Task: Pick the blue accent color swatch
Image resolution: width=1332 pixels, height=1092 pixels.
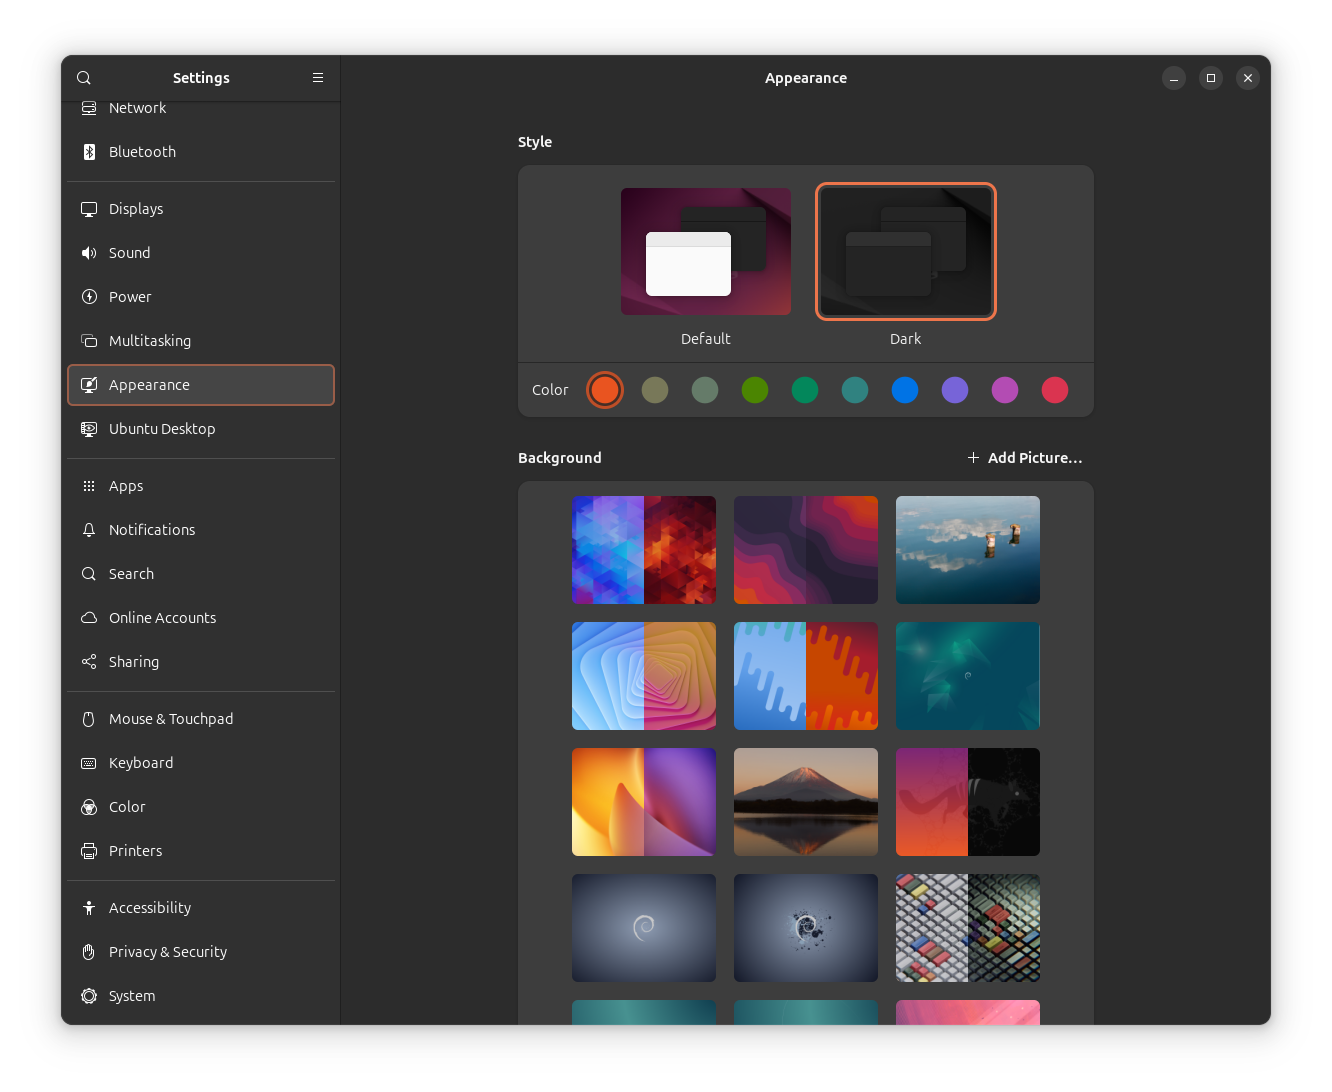Action: click(x=905, y=390)
